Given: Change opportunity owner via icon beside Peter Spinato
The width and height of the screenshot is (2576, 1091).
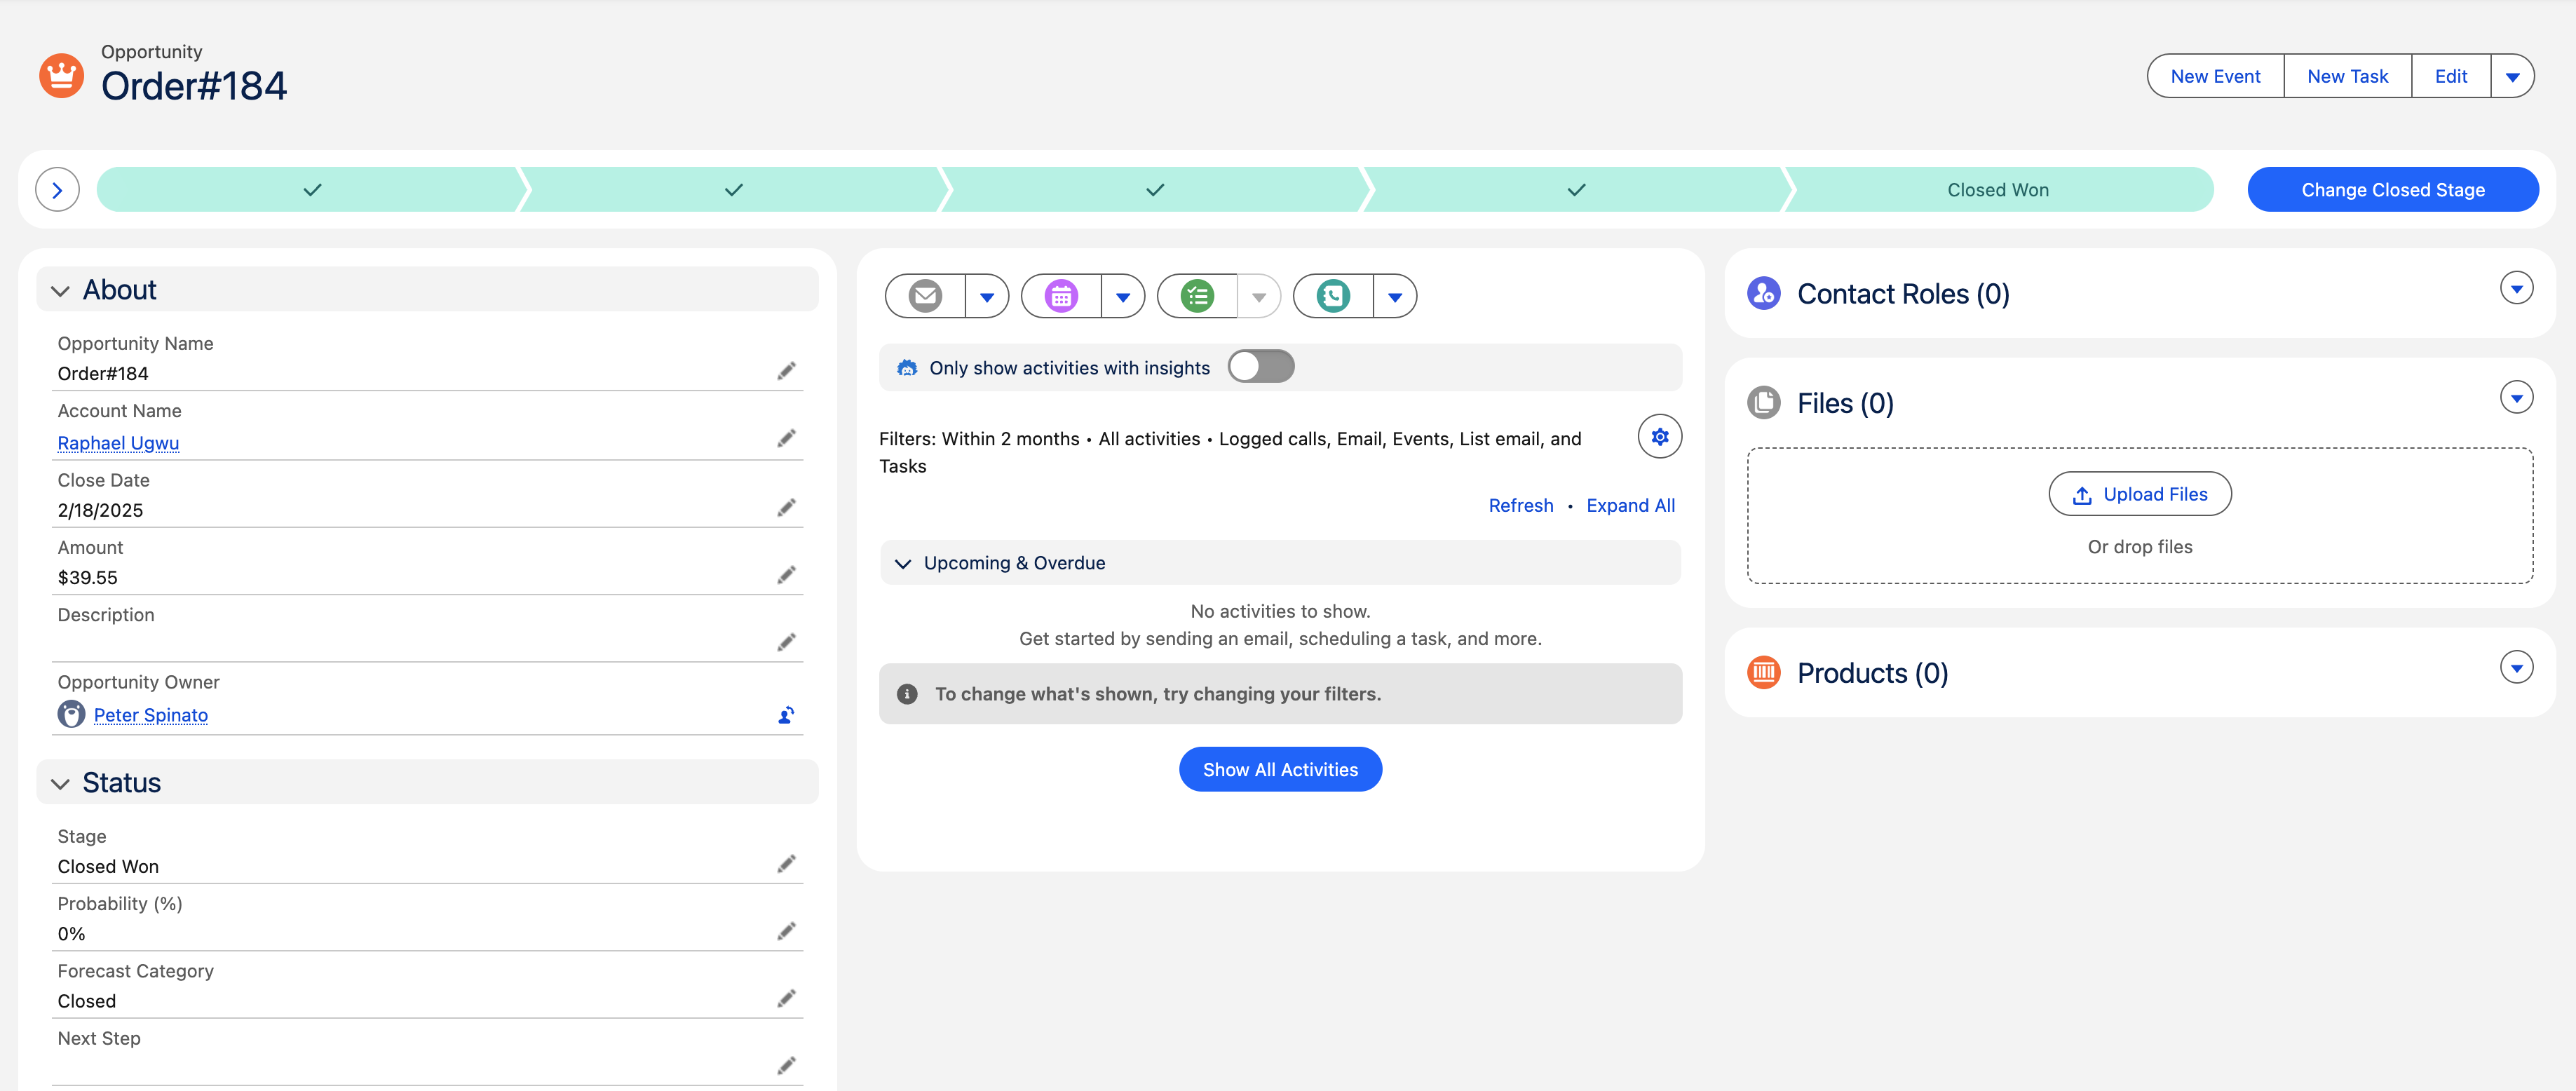Looking at the screenshot, I should point(785,714).
